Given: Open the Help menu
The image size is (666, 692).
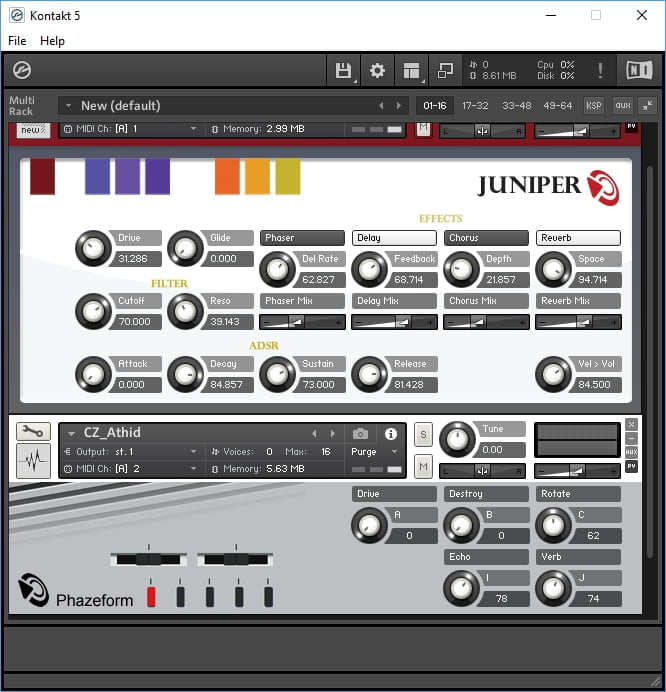Looking at the screenshot, I should click(x=52, y=41).
